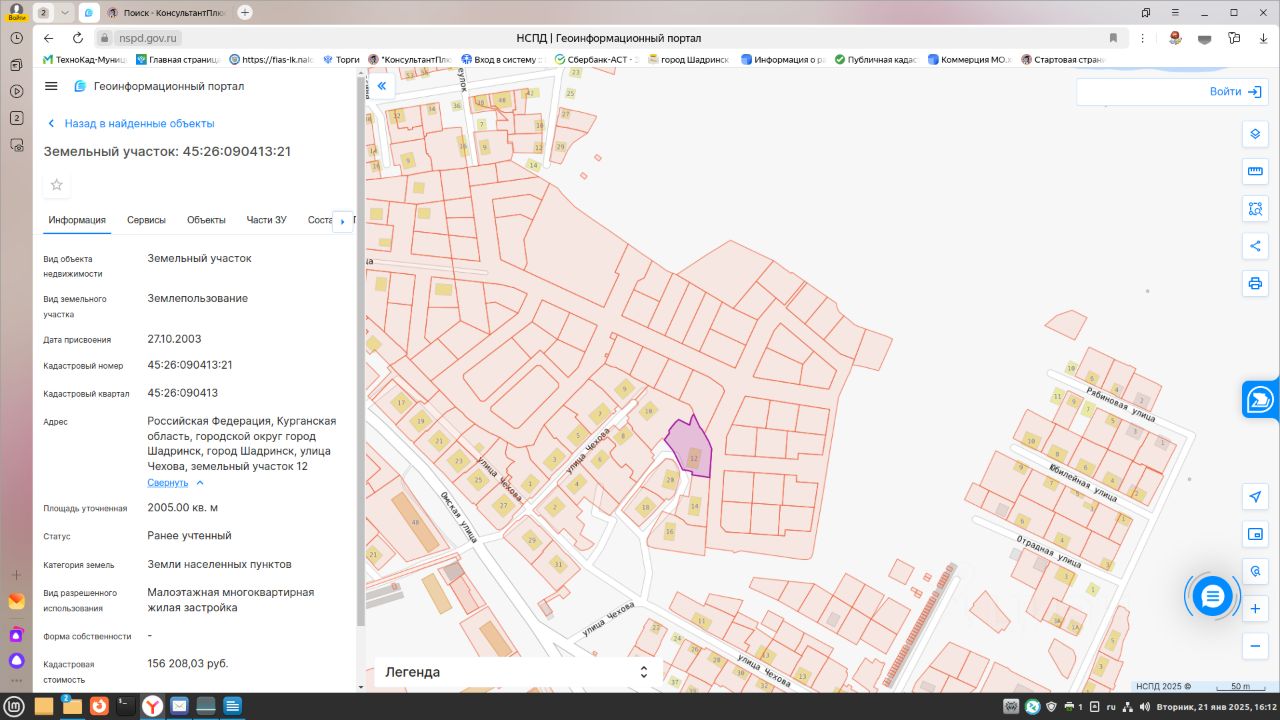Select the ruler measurement tool

click(1255, 172)
